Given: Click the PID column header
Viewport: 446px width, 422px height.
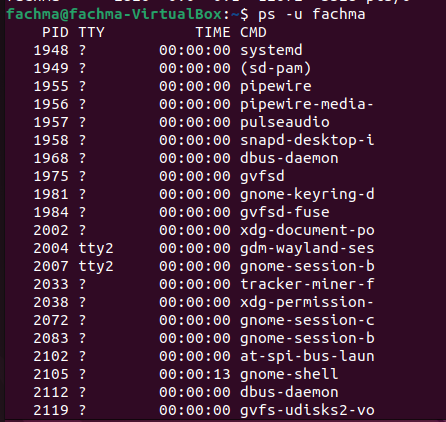Looking at the screenshot, I should (55, 32).
